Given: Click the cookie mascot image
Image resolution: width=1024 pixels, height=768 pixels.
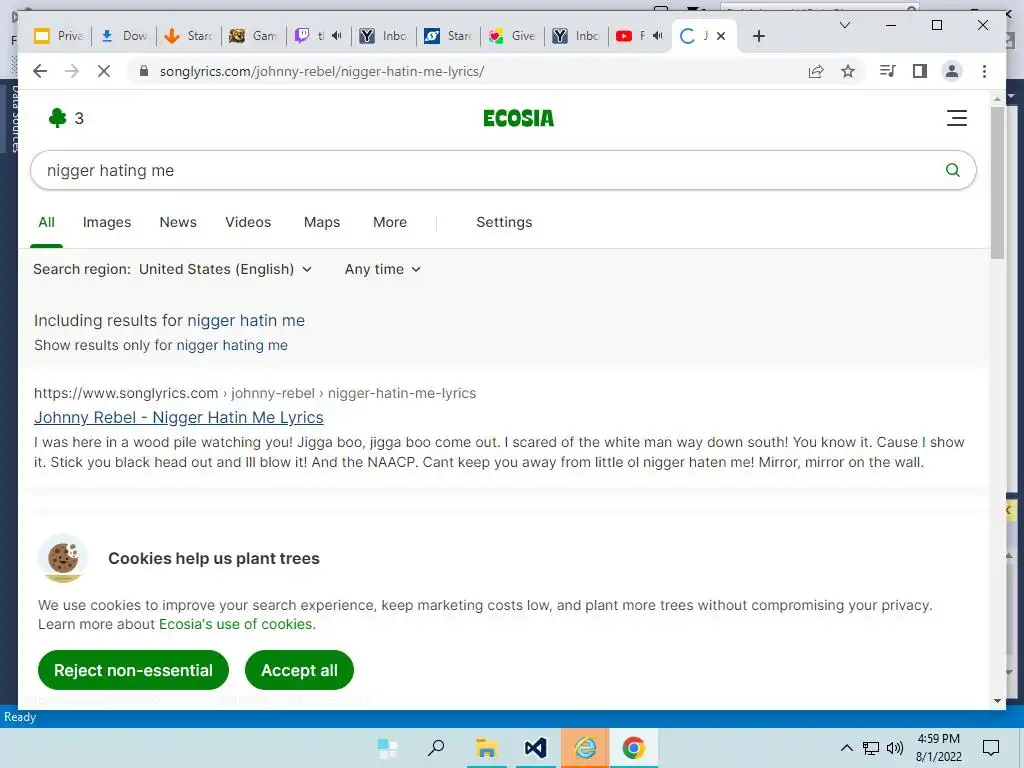Looking at the screenshot, I should 63,559.
